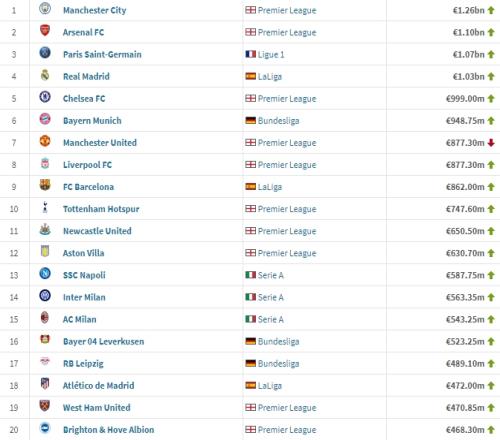Open Serie A link in SSC Napoli row
Screen dimensions: 500x440
[x=270, y=275]
